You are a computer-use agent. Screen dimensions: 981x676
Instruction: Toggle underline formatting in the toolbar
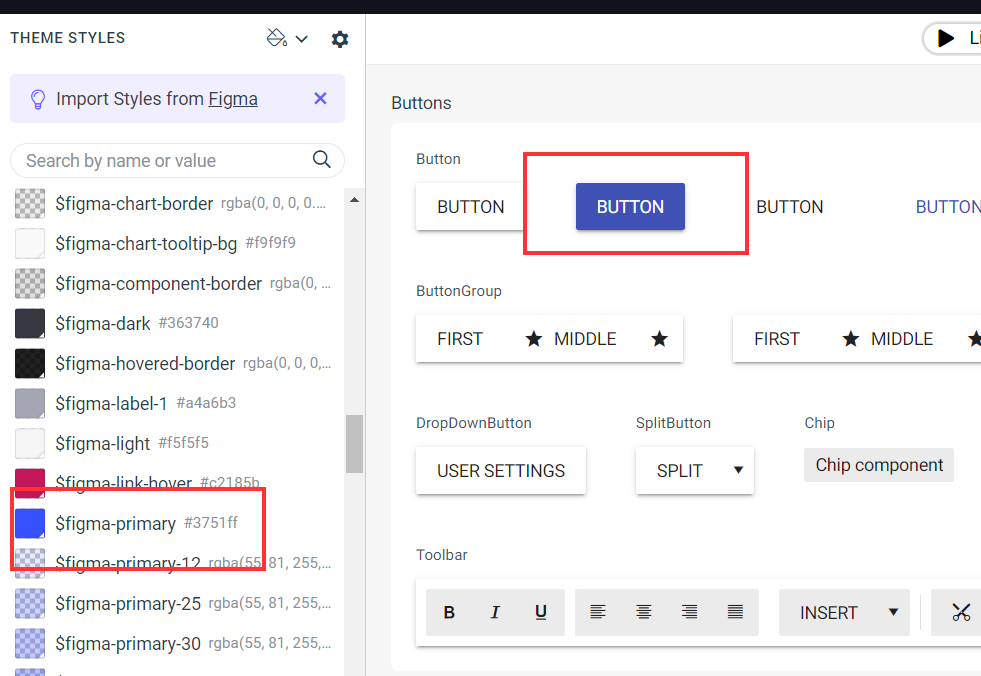[541, 613]
